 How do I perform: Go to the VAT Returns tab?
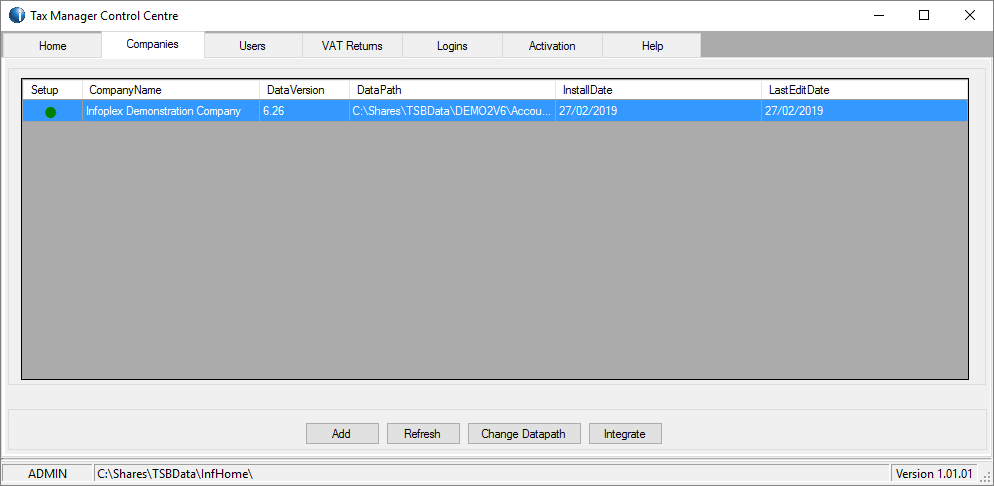click(352, 46)
